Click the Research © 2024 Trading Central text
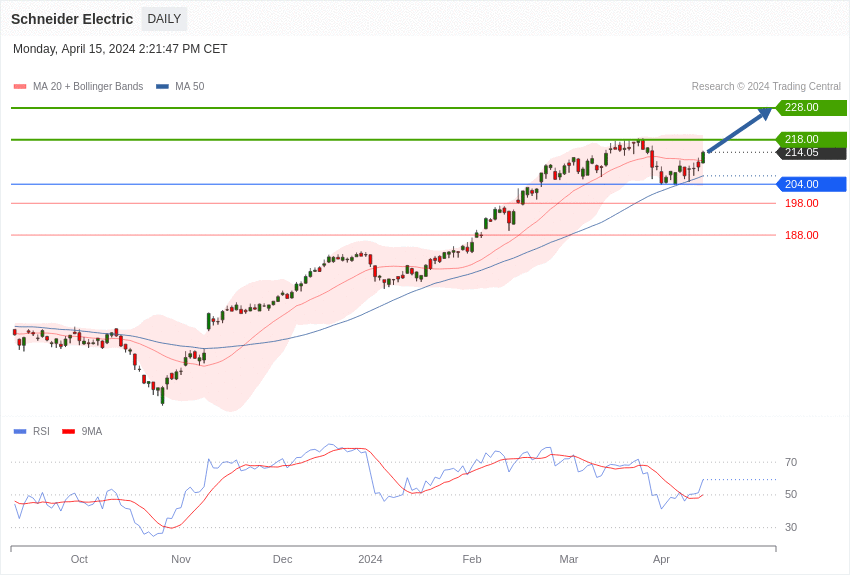This screenshot has height=576, width=850. 766,87
